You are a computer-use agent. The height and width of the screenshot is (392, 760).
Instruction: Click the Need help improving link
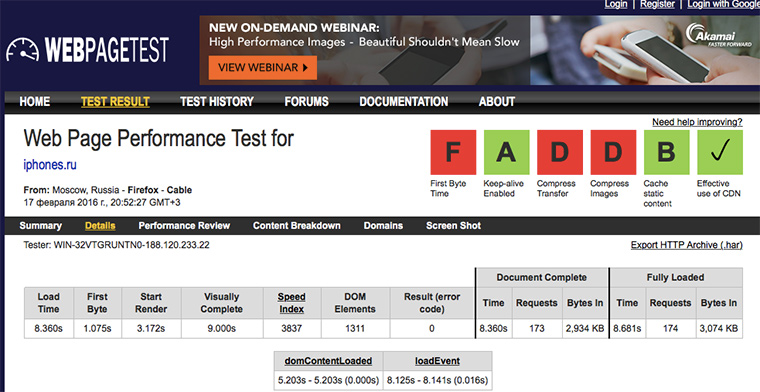coord(697,122)
